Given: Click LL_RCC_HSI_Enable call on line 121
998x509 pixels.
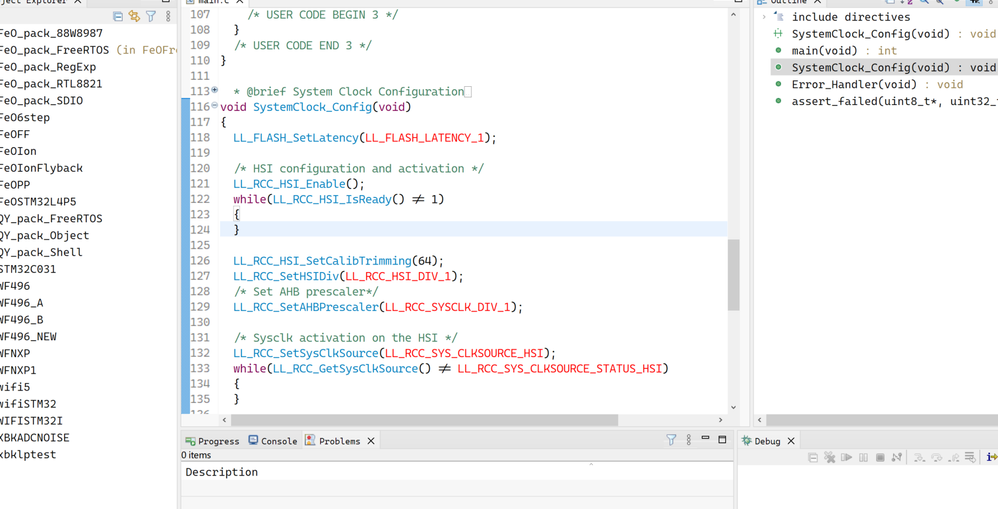Looking at the screenshot, I should tap(290, 184).
